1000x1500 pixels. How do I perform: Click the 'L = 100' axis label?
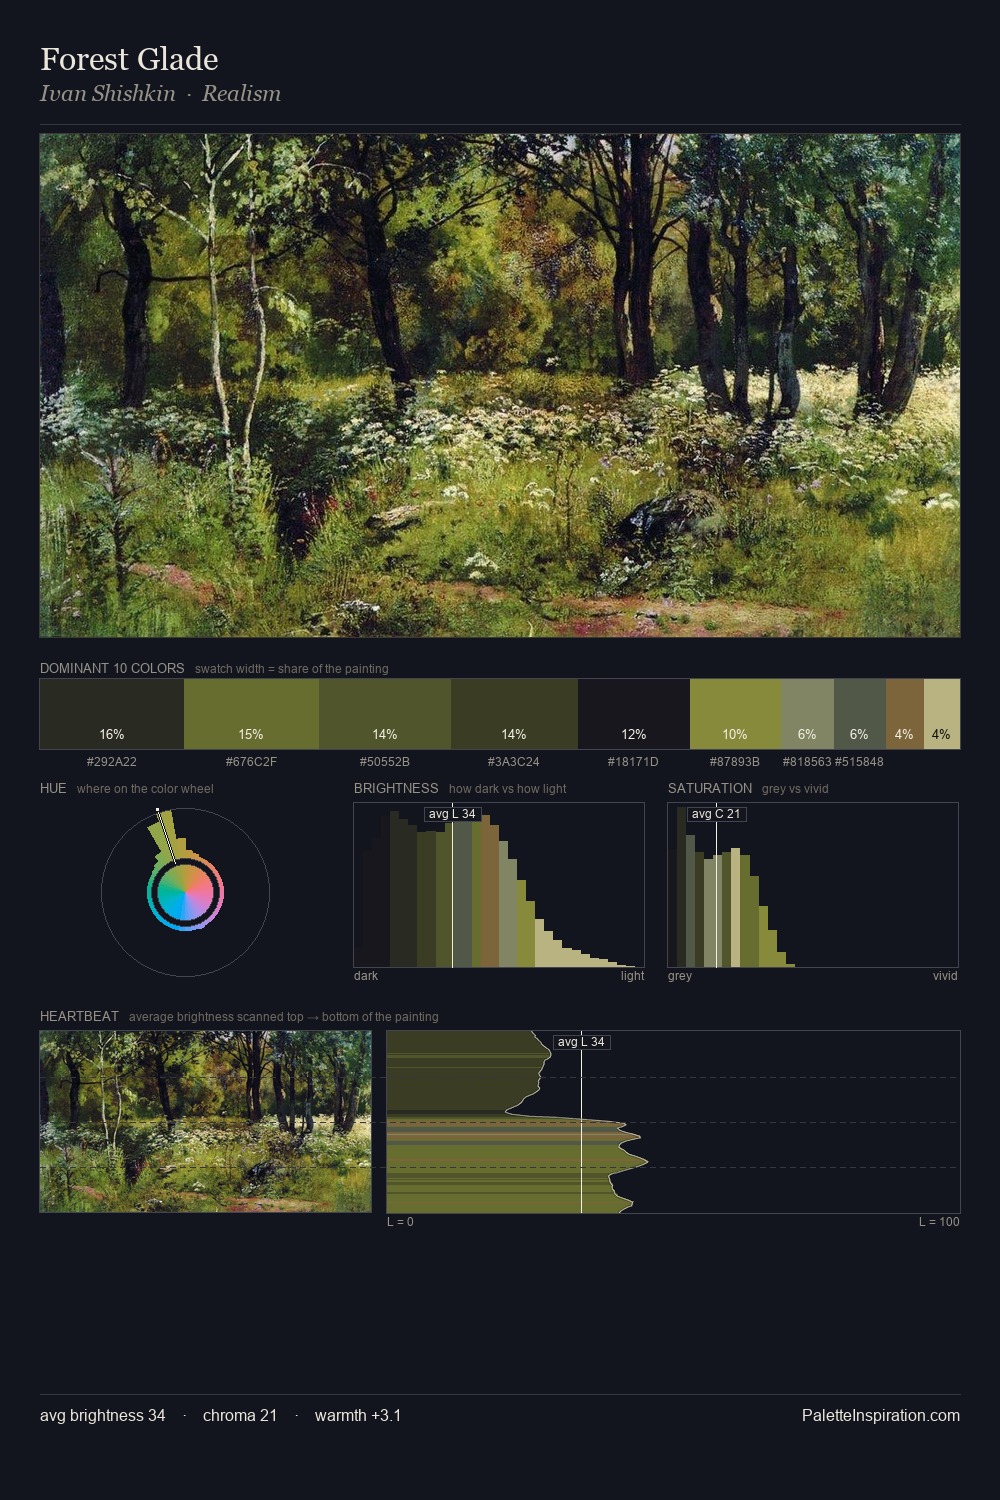(939, 1222)
